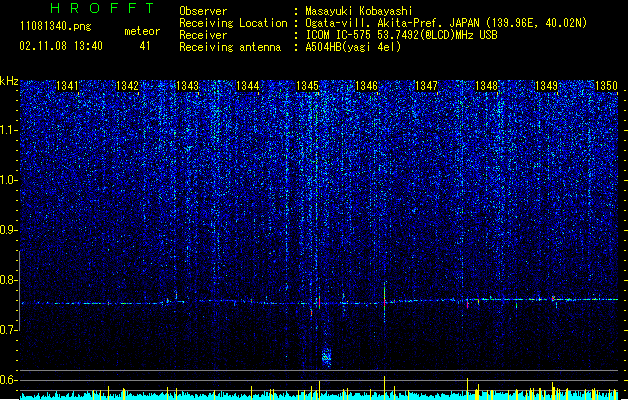
Task: Select the meteor count value 41
Action: tap(145, 46)
